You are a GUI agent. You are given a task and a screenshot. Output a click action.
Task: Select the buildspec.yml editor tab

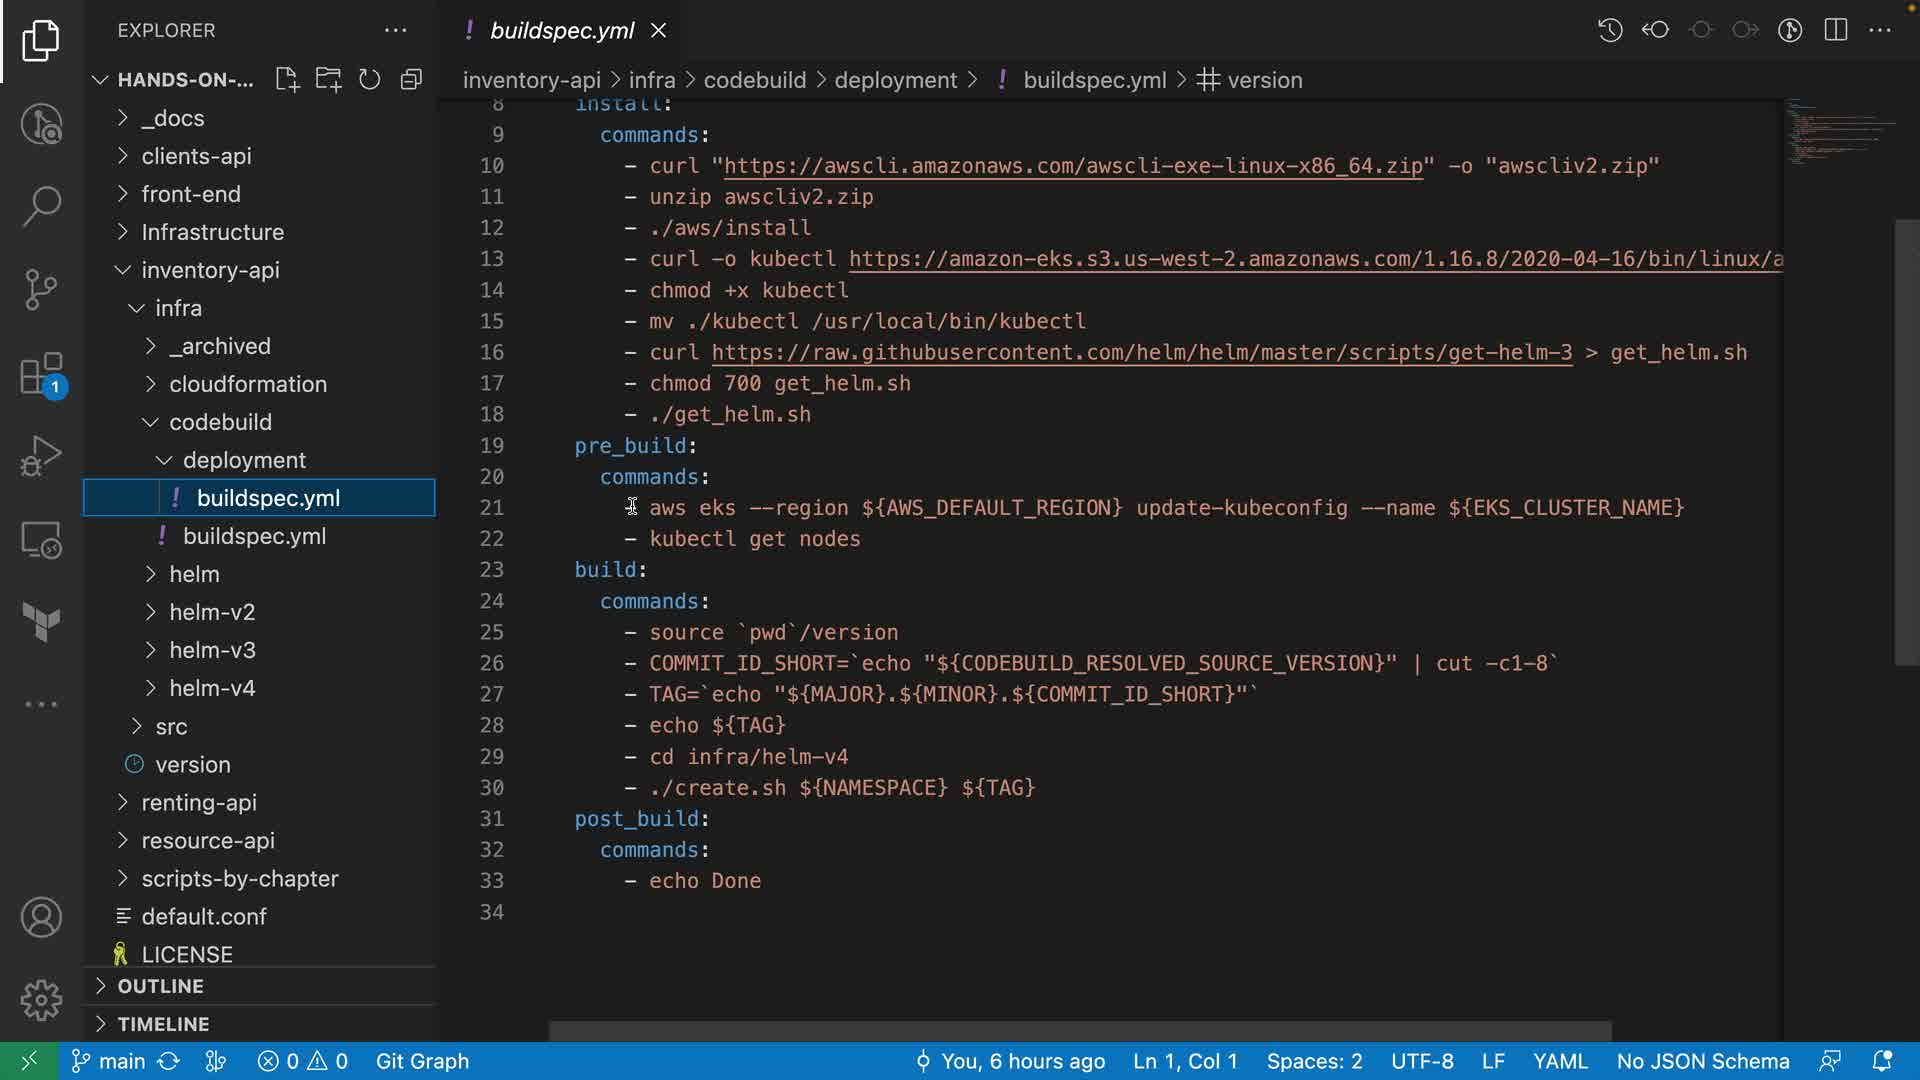561,30
